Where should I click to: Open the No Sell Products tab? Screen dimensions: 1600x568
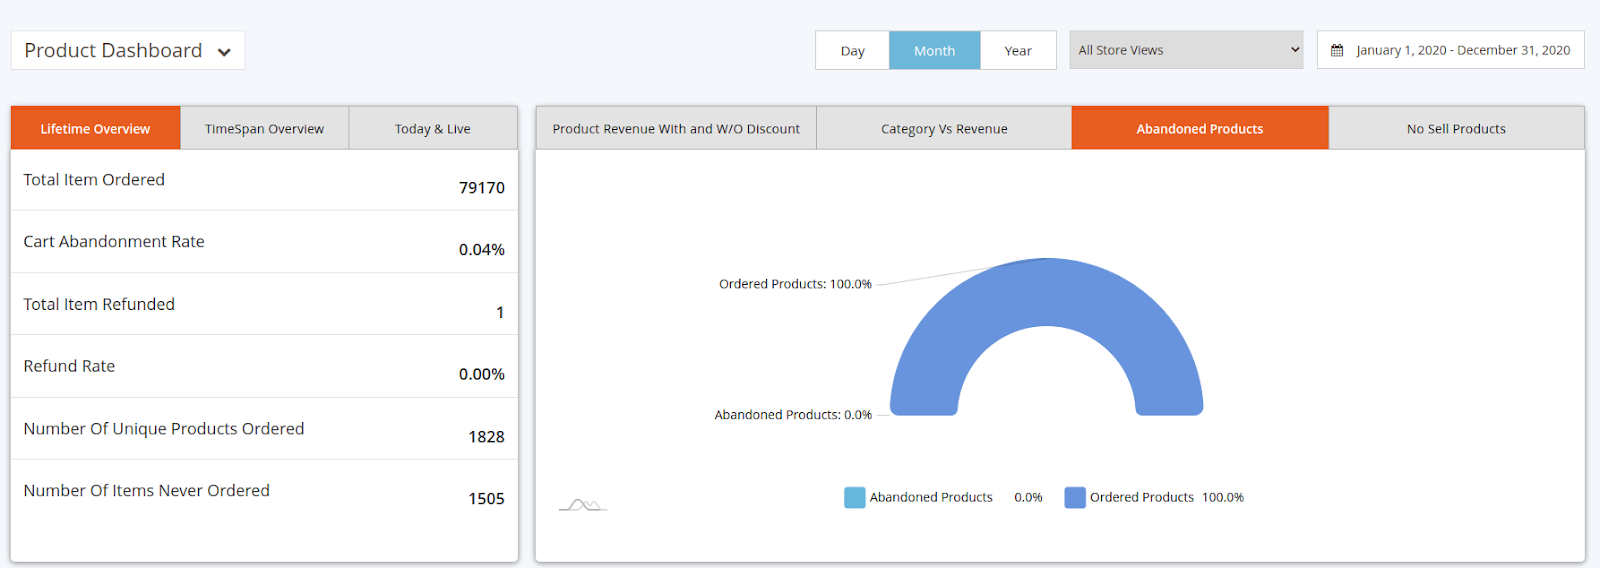[1456, 129]
